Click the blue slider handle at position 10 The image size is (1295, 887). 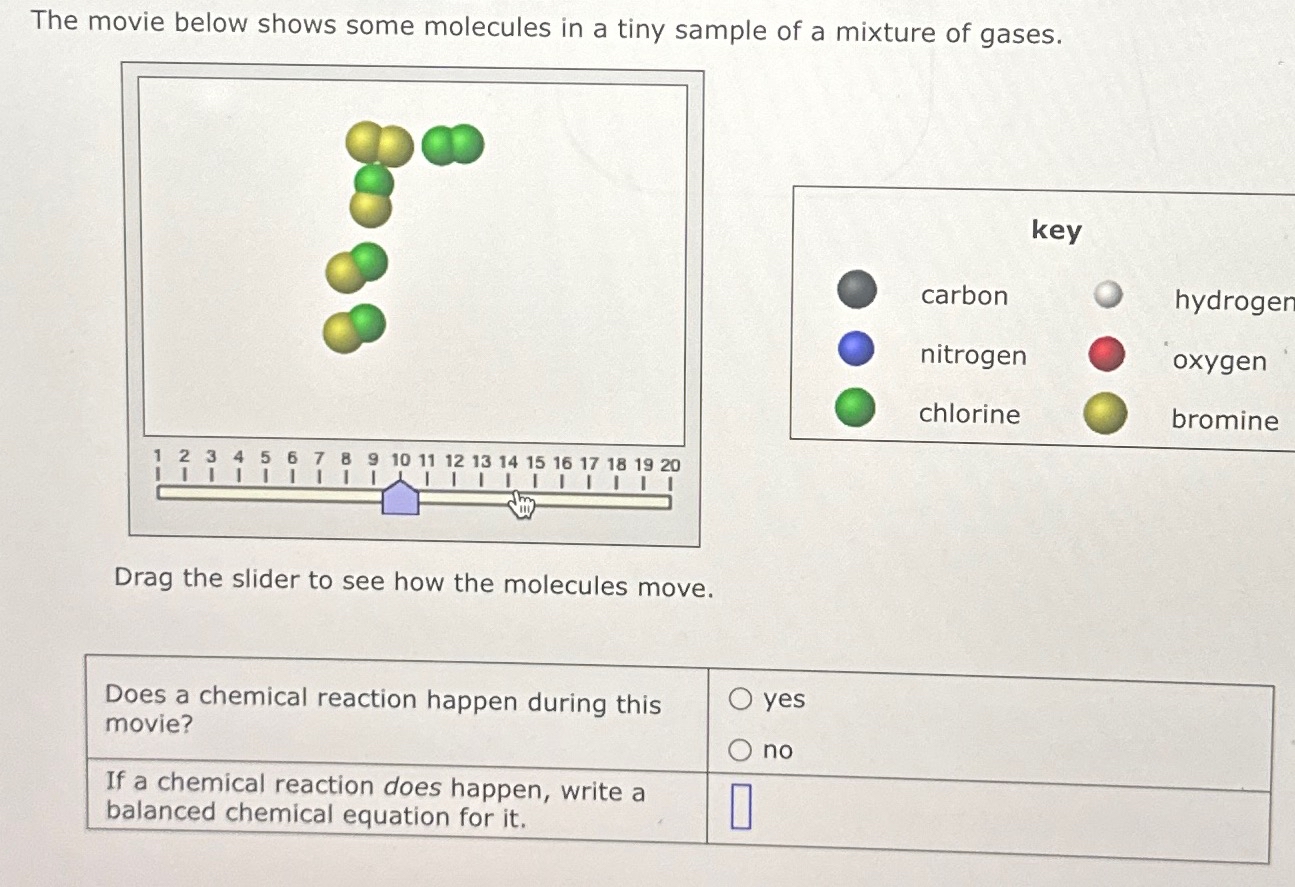click(x=400, y=498)
